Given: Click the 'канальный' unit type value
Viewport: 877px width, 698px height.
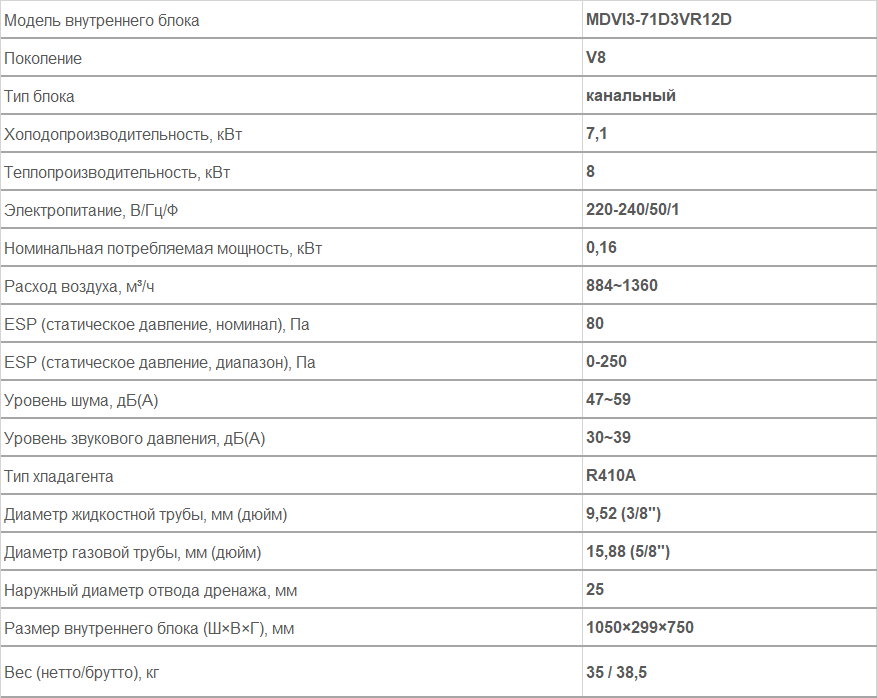Looking at the screenshot, I should pos(630,96).
